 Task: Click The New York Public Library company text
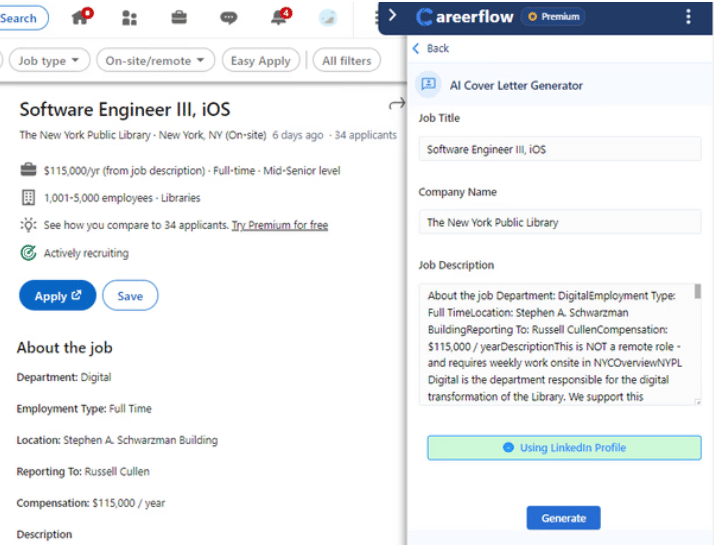85,135
